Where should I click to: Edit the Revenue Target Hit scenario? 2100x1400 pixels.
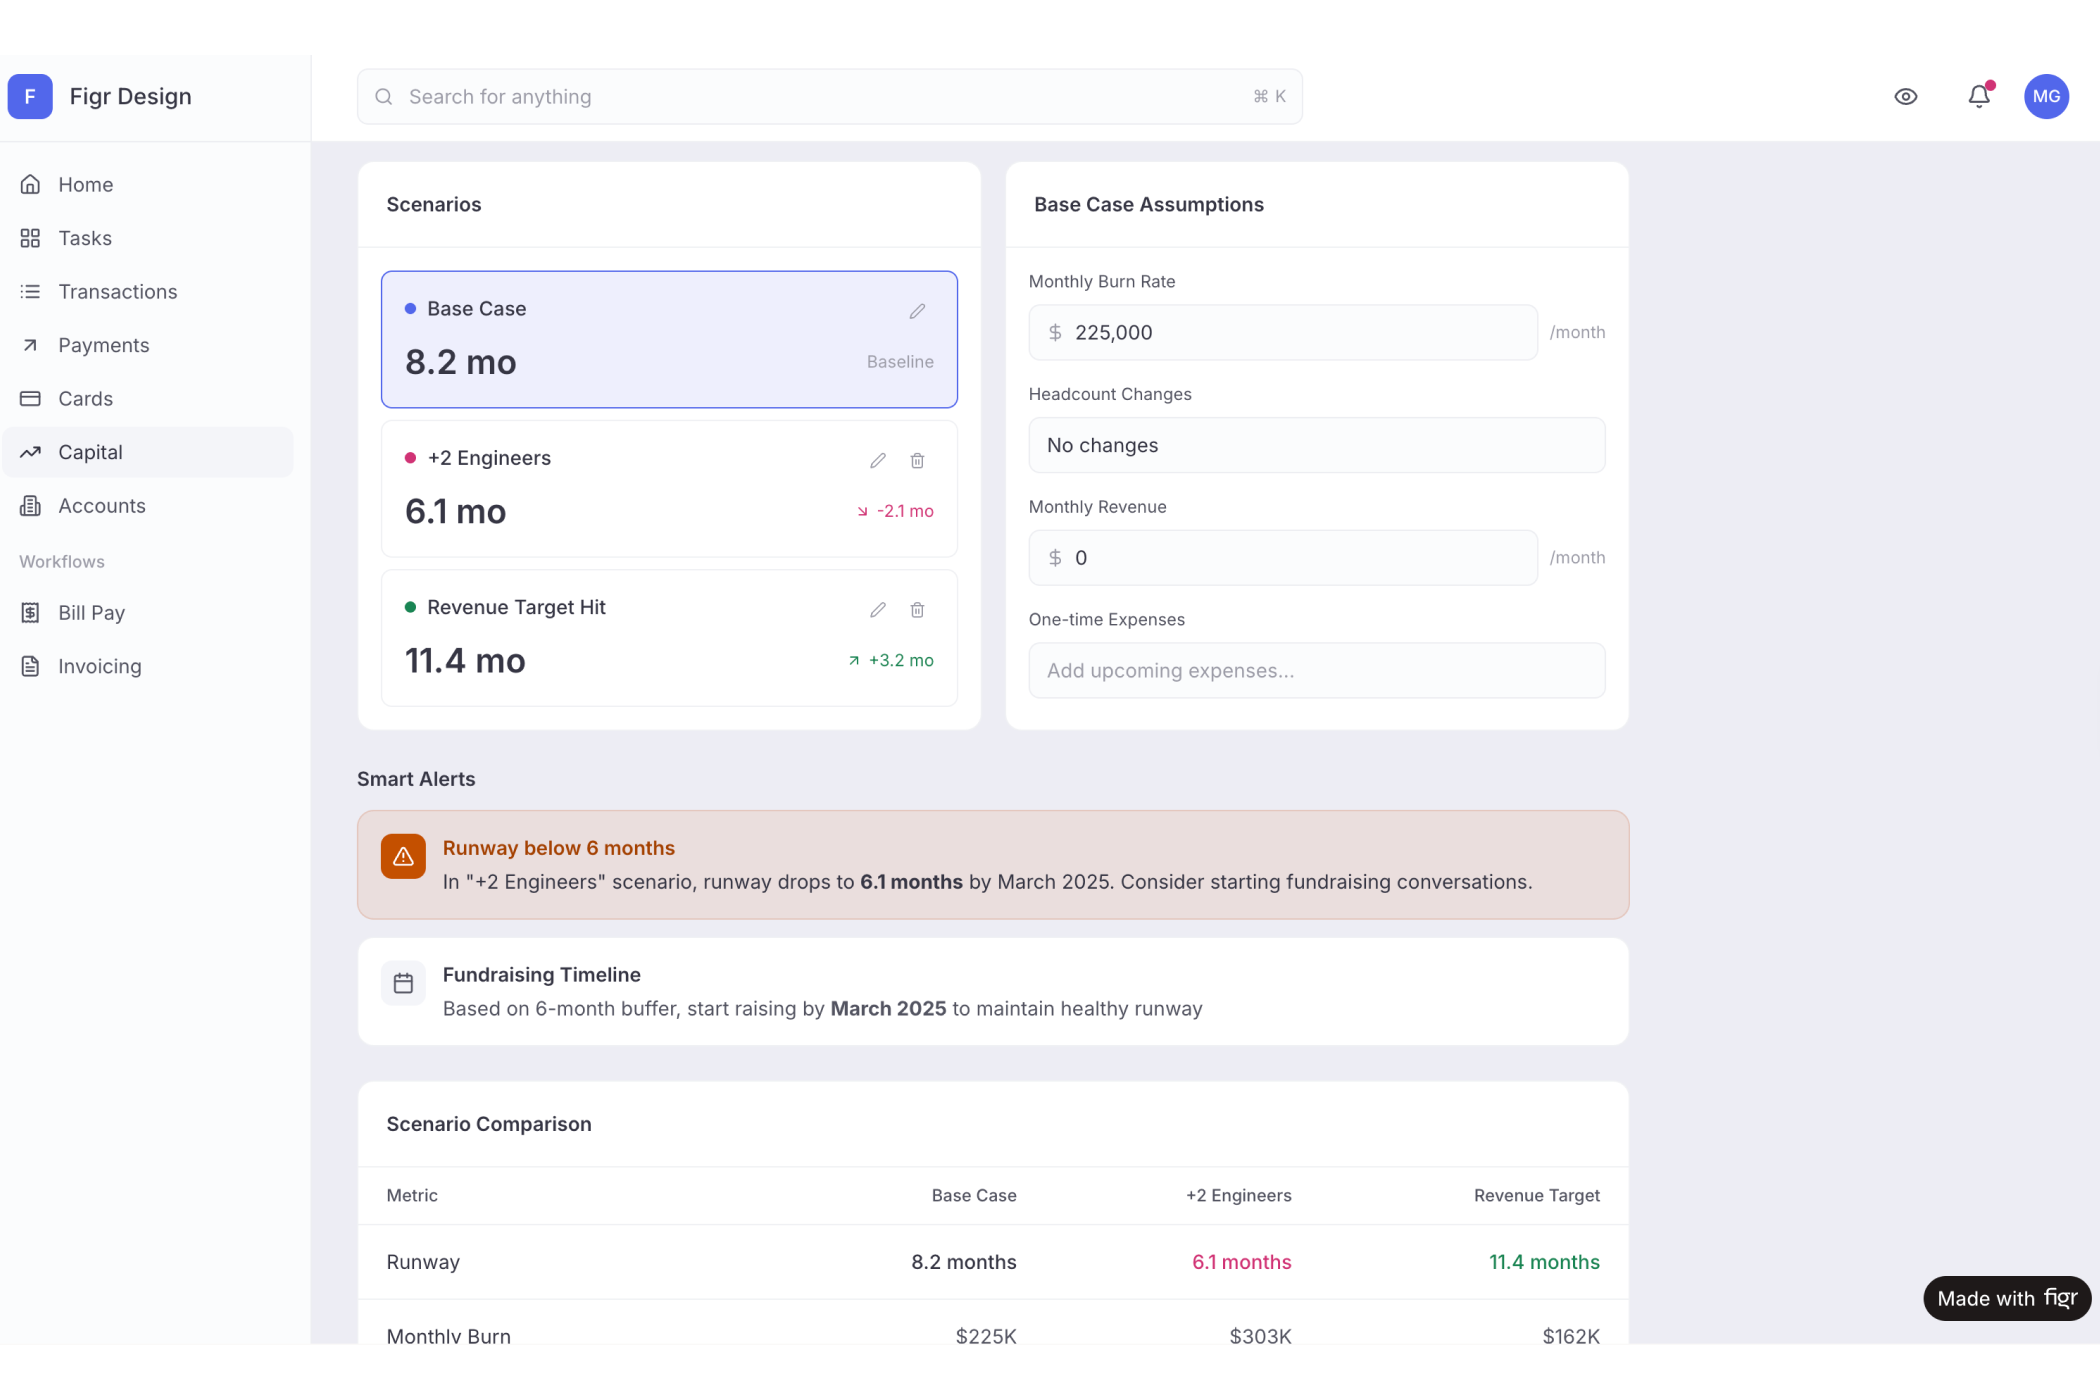[878, 610]
